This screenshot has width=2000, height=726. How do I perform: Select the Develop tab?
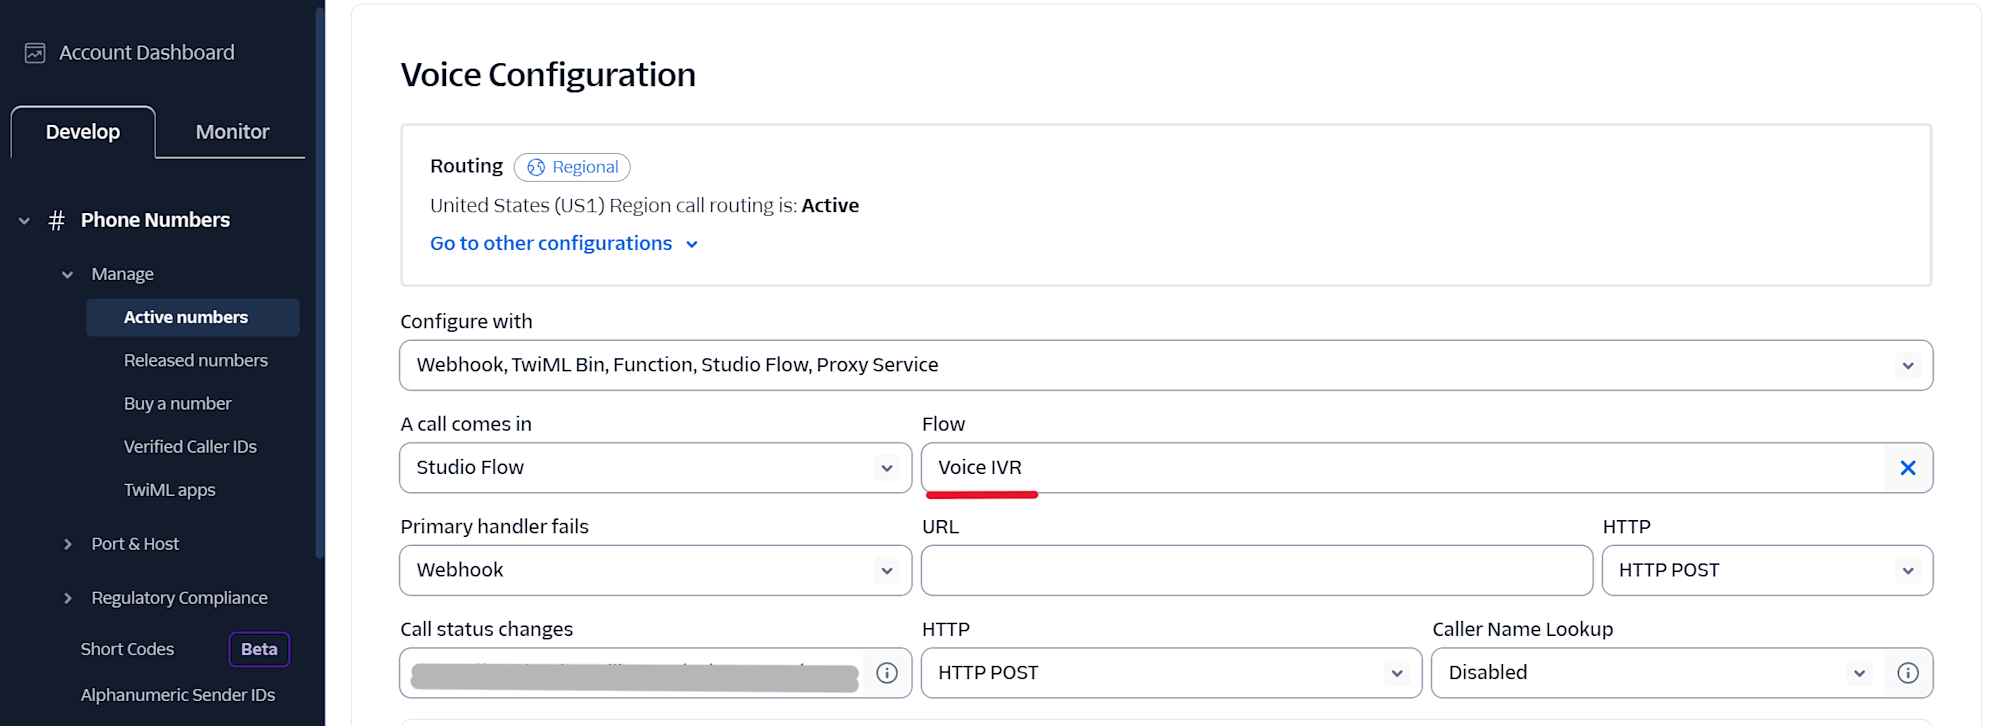83,132
